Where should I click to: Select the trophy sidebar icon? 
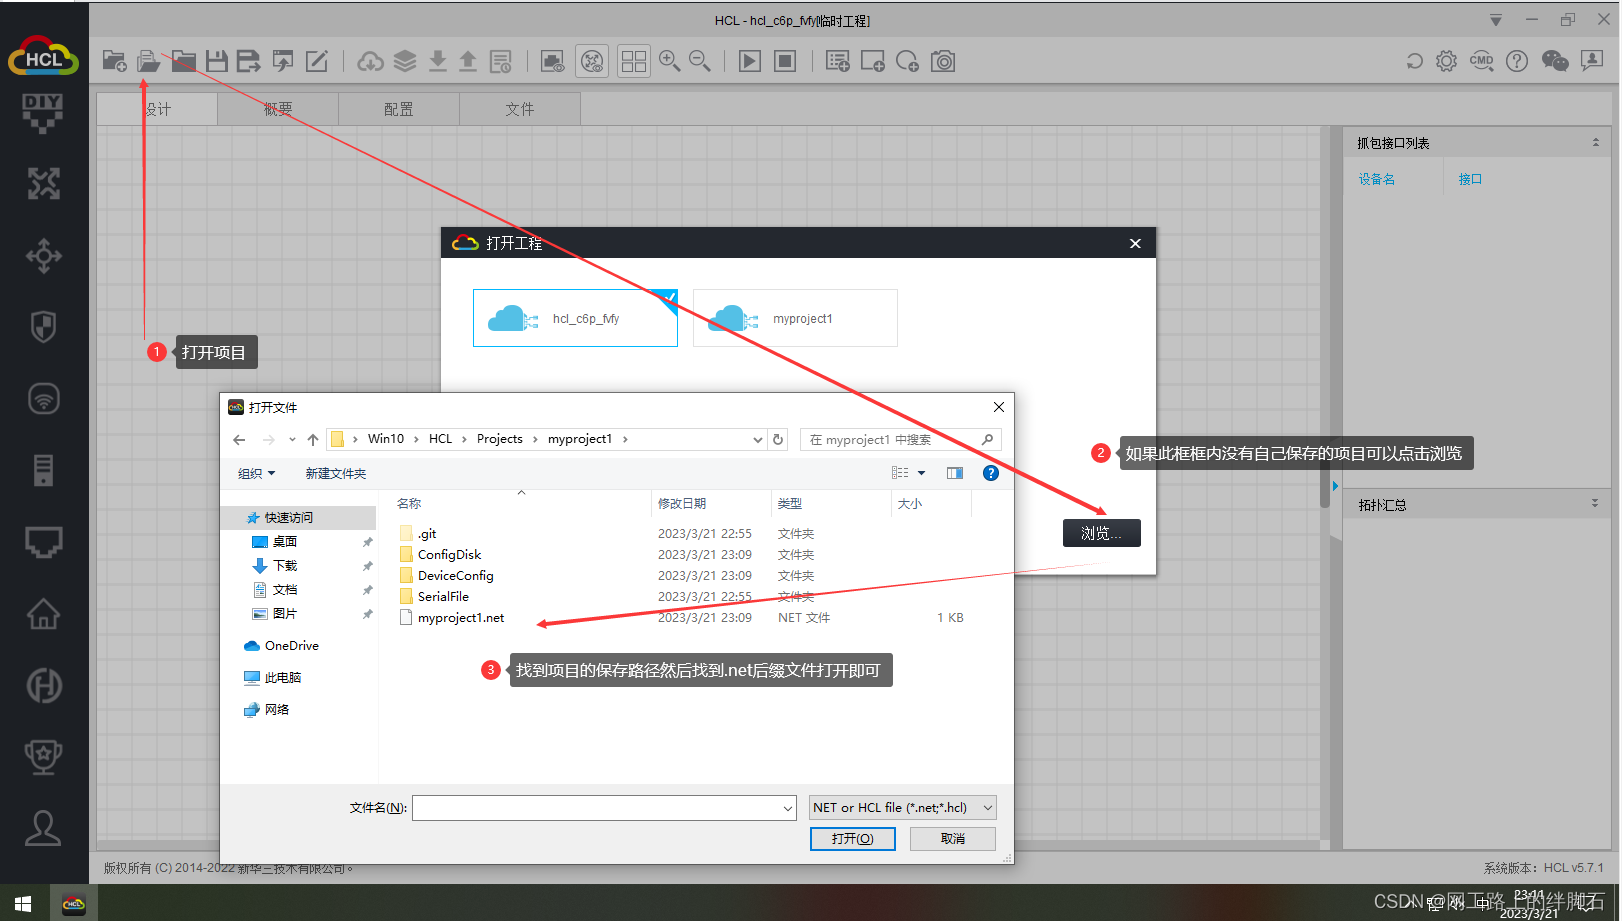(43, 756)
